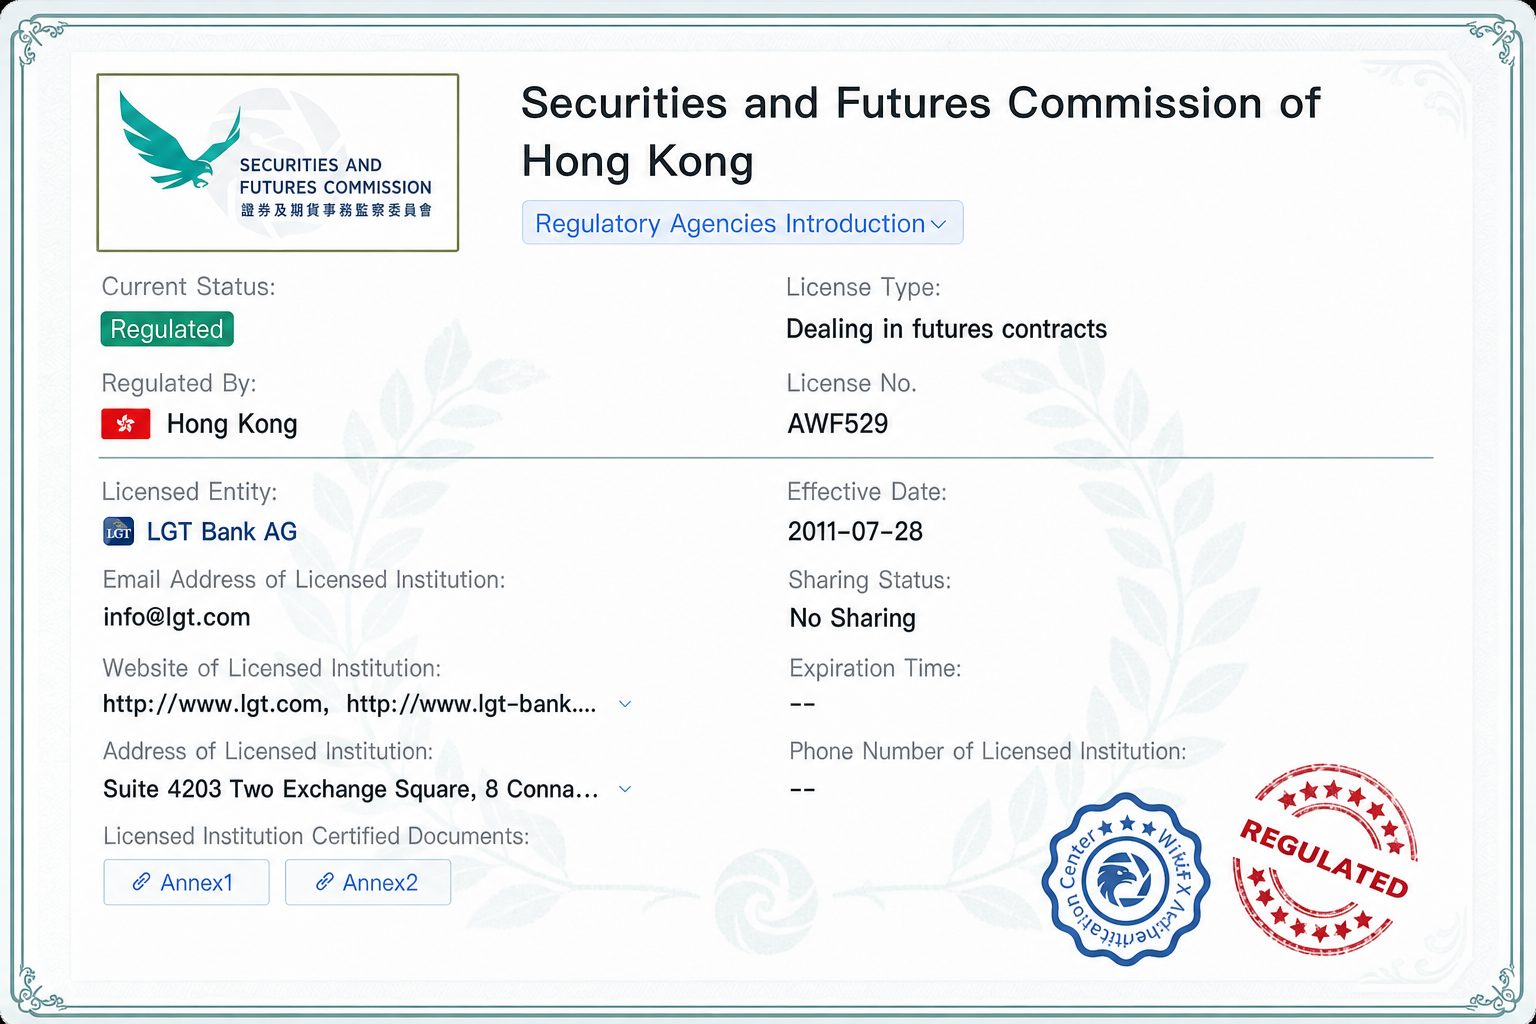This screenshot has height=1024, width=1536.
Task: Expand the Regulatory Agencies Introduction dropdown
Action: coord(742,223)
